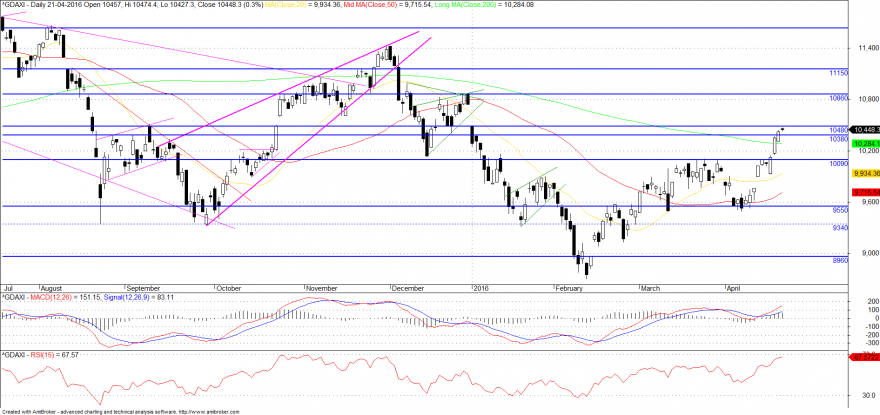Click the 9340 level label
Screen dimensions: 880x415
[x=840, y=227]
